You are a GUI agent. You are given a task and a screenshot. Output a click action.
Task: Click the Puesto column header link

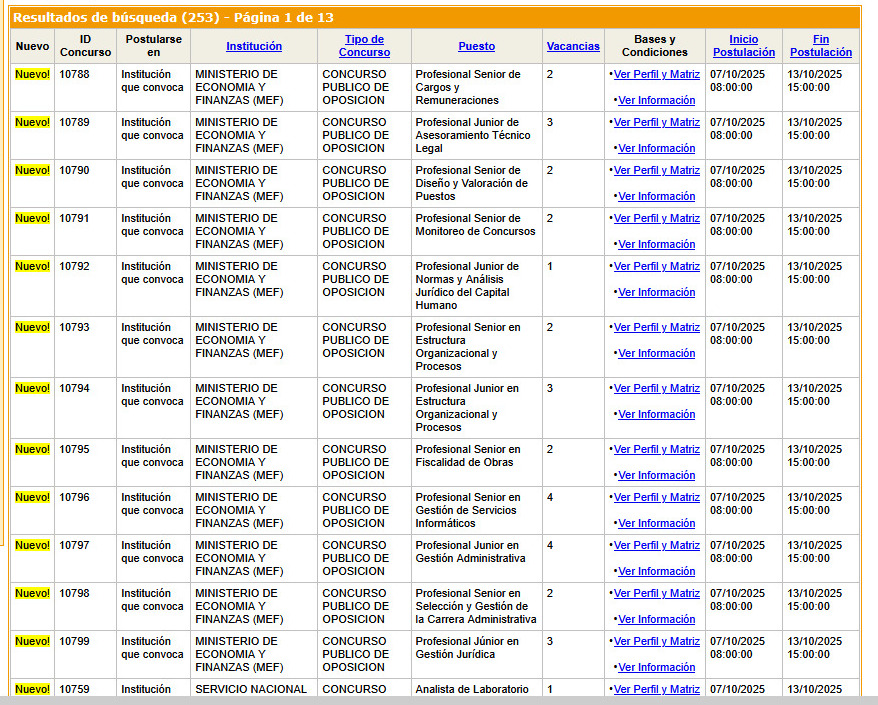476,46
